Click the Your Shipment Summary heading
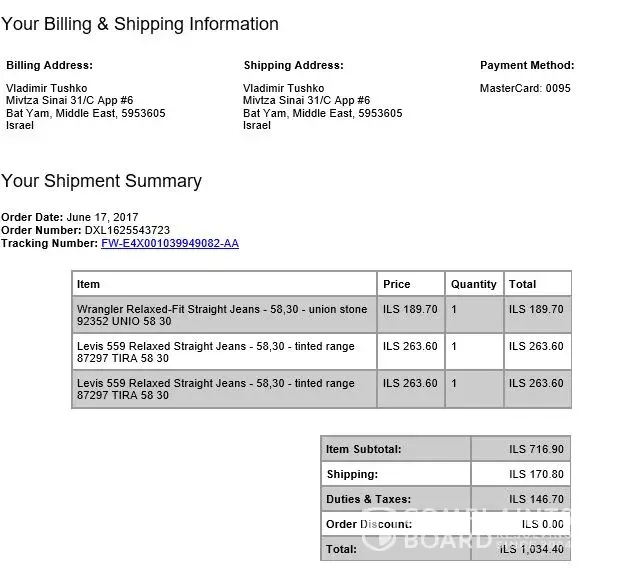Screen dimensions: 623x571 pos(101,181)
